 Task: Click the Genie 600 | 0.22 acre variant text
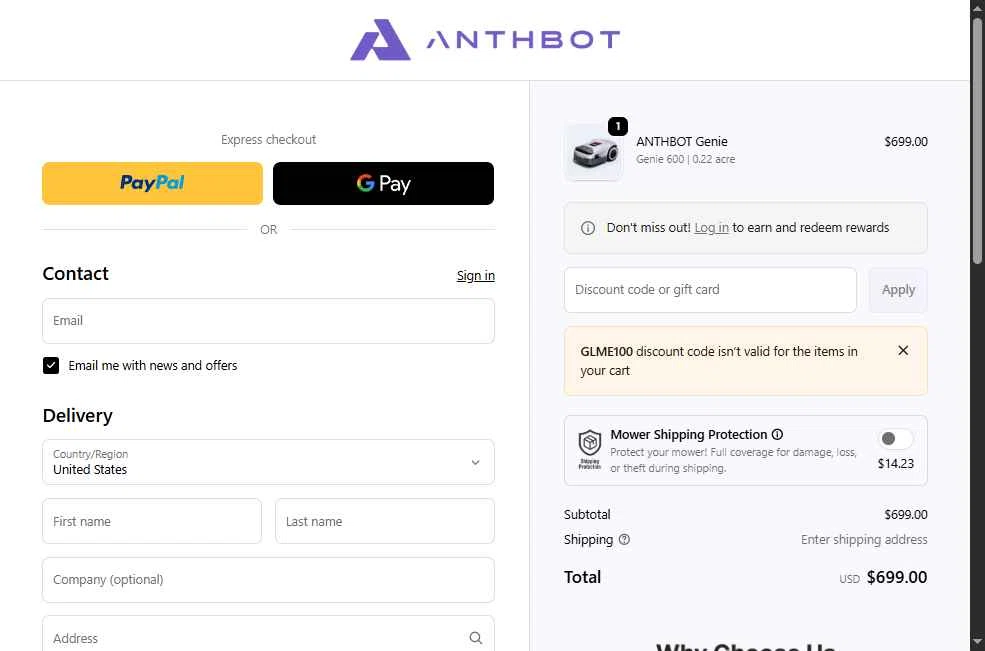[x=685, y=159]
